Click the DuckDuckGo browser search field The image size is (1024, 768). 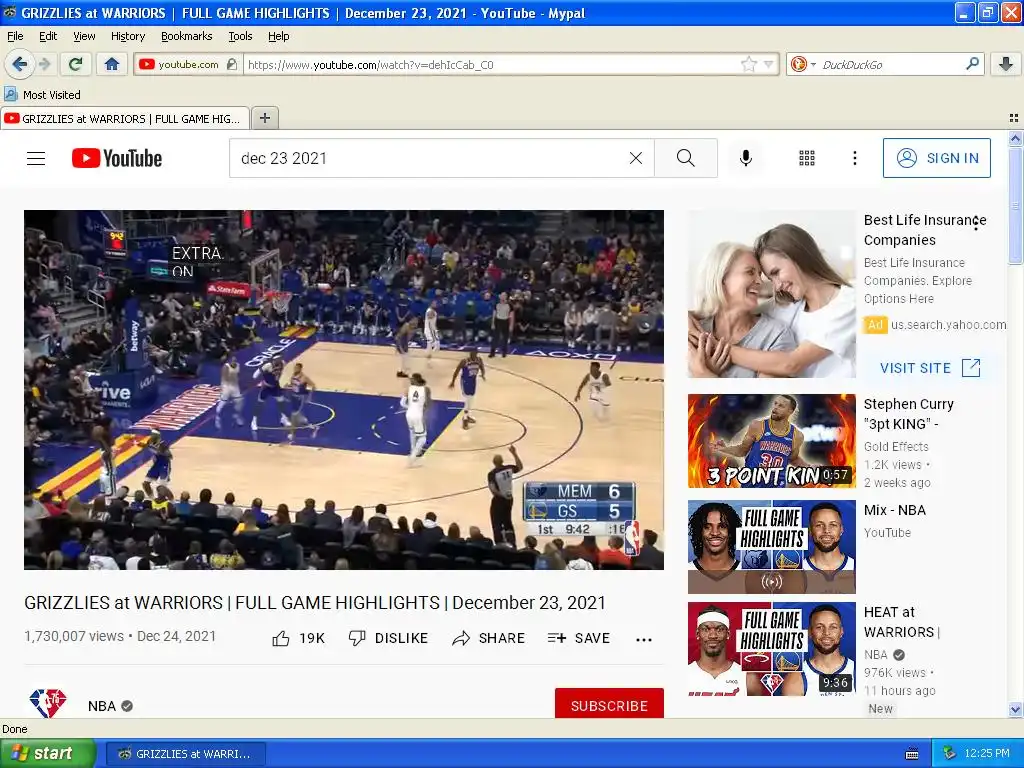click(x=890, y=64)
